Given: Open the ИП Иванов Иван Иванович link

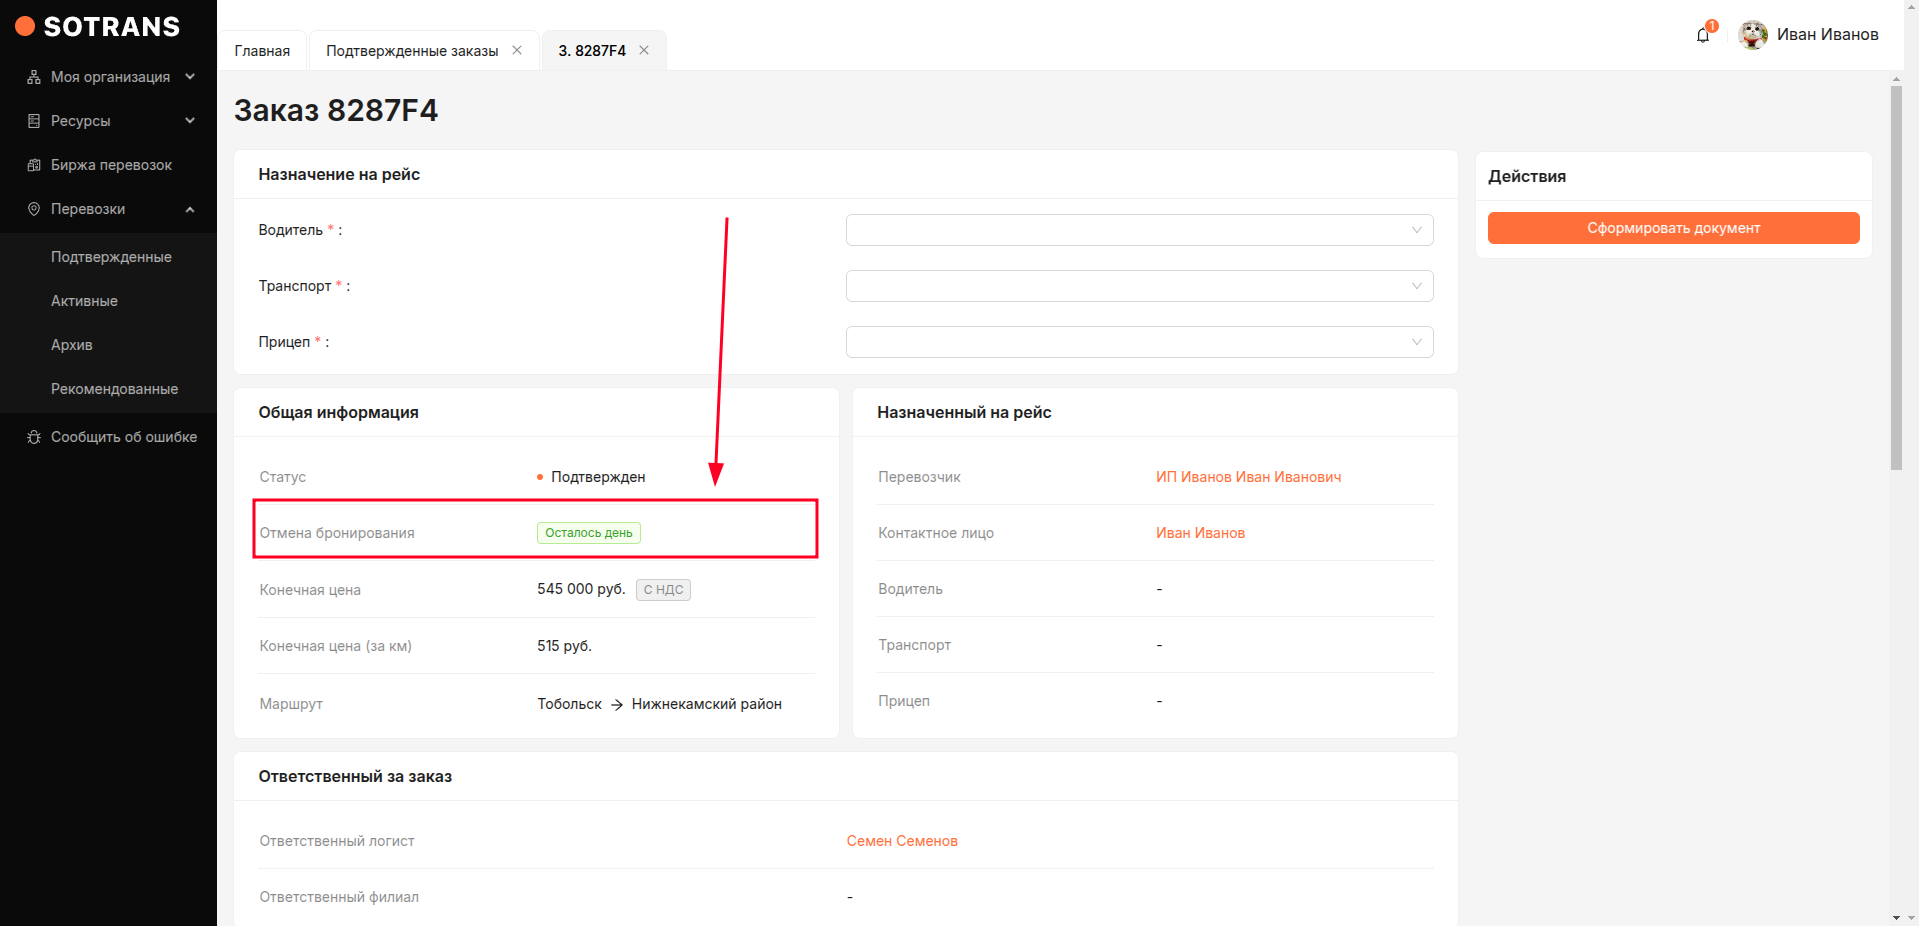Looking at the screenshot, I should 1248,477.
